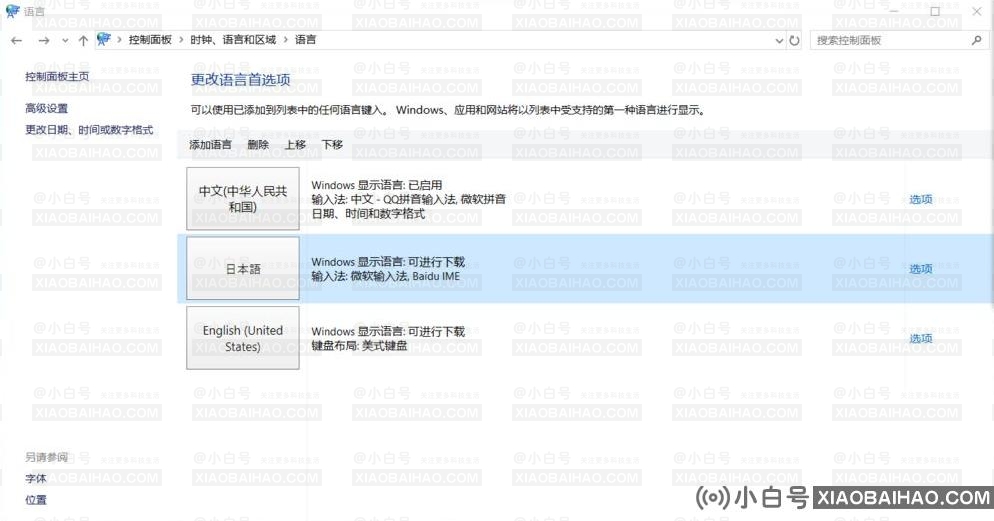
Task: Maximize the 语言 window
Action: tap(935, 11)
